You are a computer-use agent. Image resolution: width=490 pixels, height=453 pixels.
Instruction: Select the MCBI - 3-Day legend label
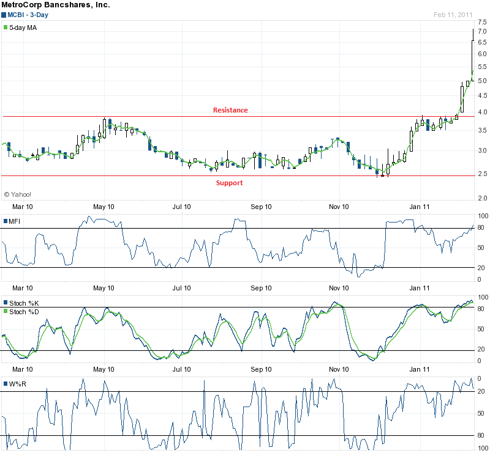(x=28, y=15)
